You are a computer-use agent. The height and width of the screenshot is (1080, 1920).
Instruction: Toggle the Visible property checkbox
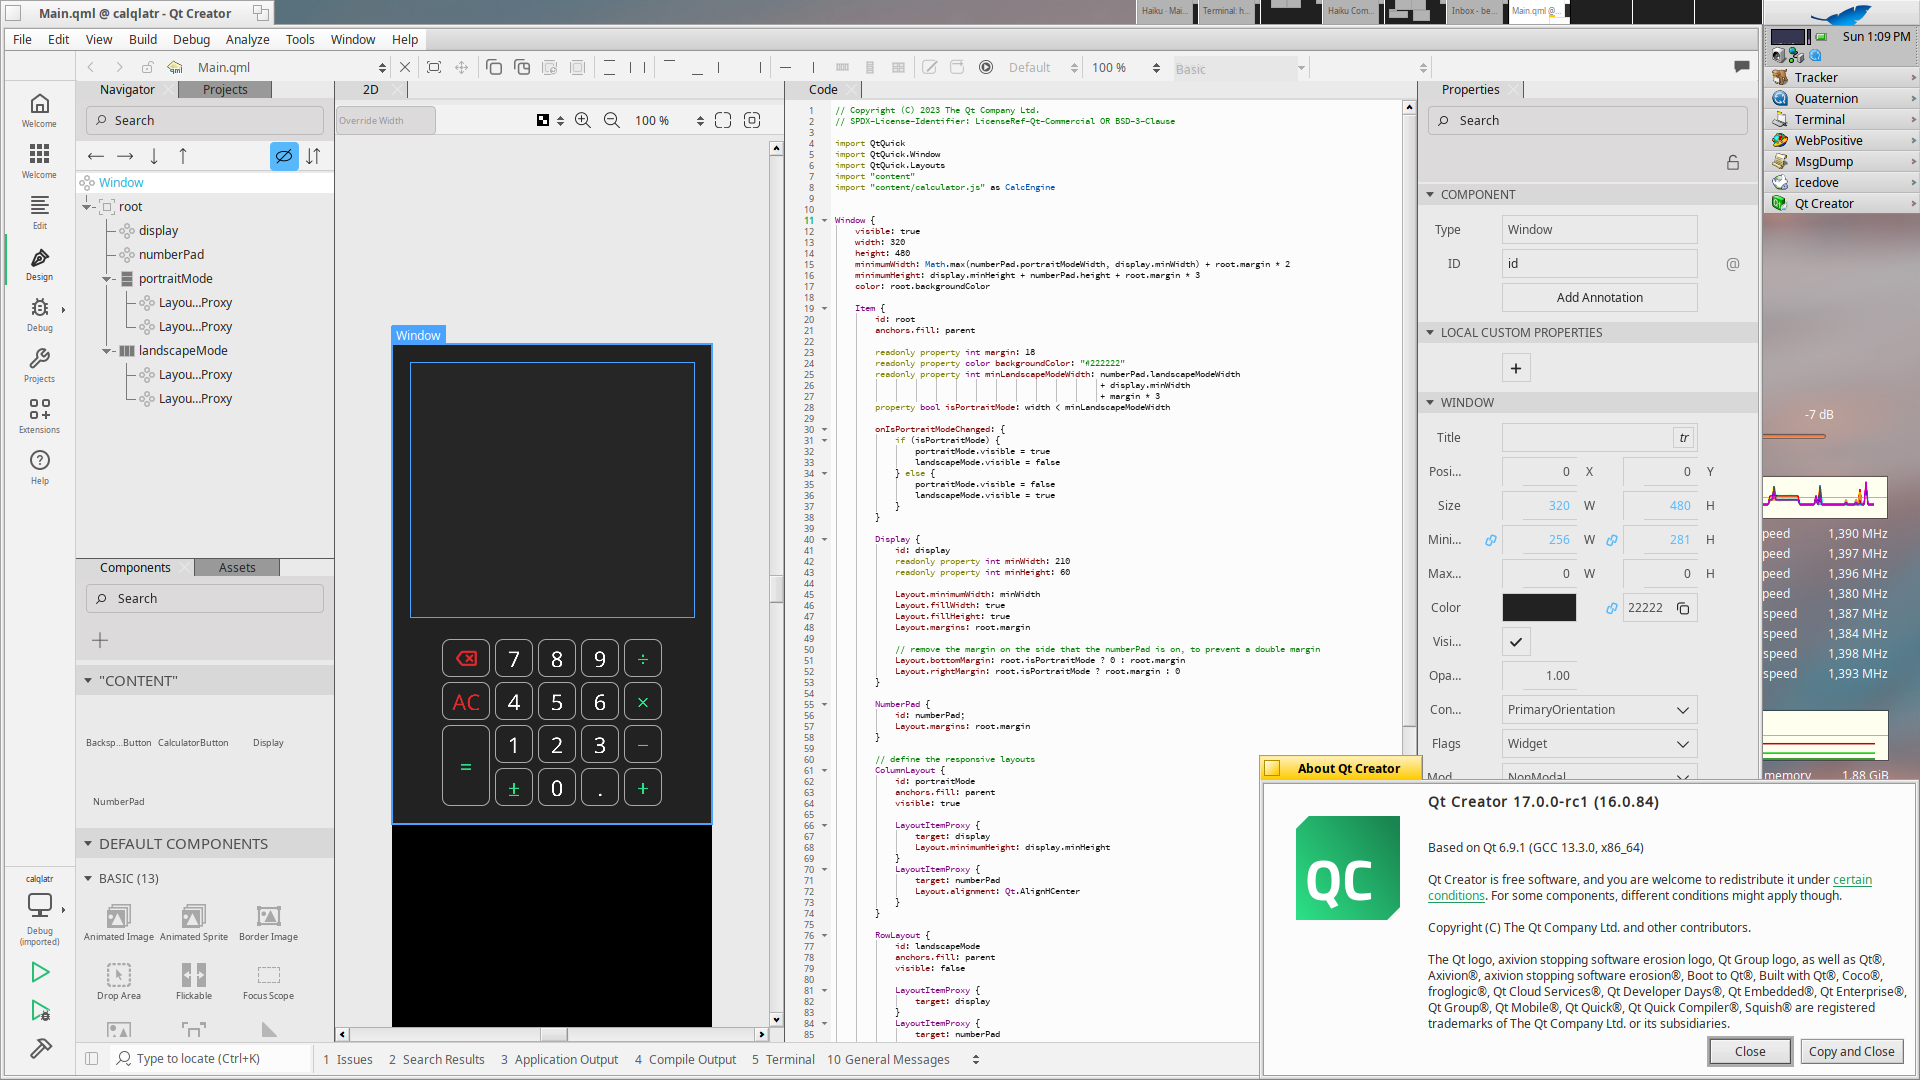point(1516,642)
